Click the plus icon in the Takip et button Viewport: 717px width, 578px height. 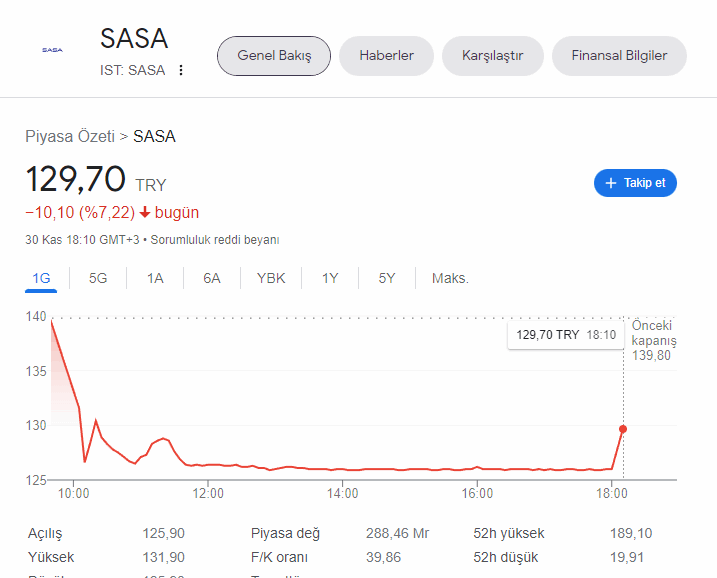[611, 183]
